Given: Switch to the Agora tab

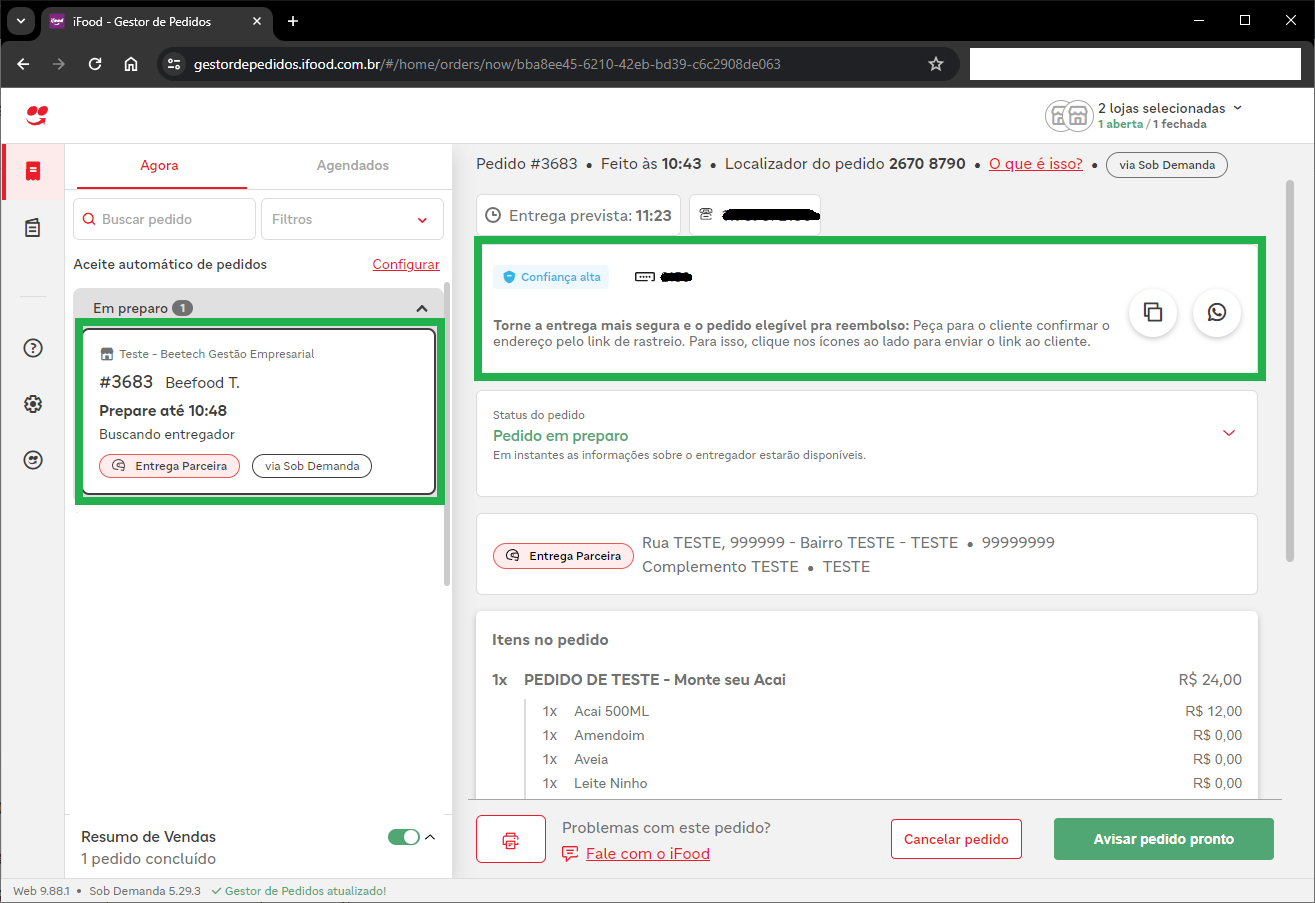Looking at the screenshot, I should click(160, 166).
